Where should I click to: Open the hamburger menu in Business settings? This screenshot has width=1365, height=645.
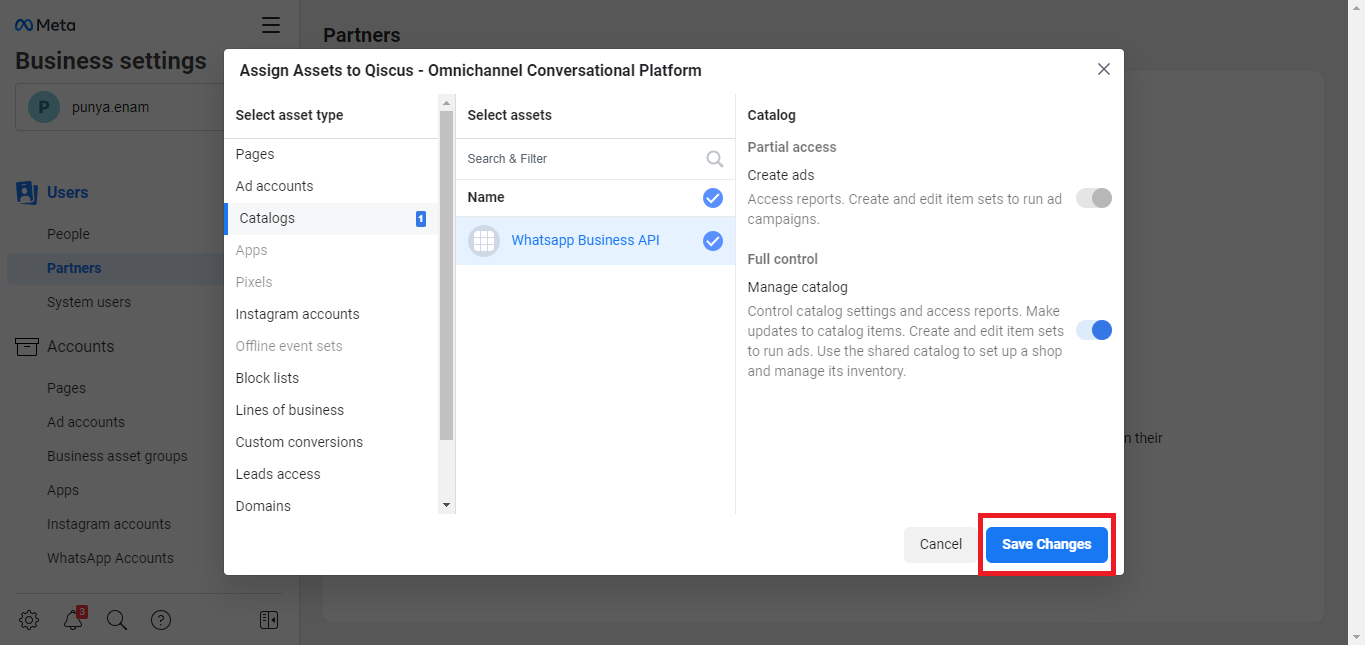click(x=271, y=25)
